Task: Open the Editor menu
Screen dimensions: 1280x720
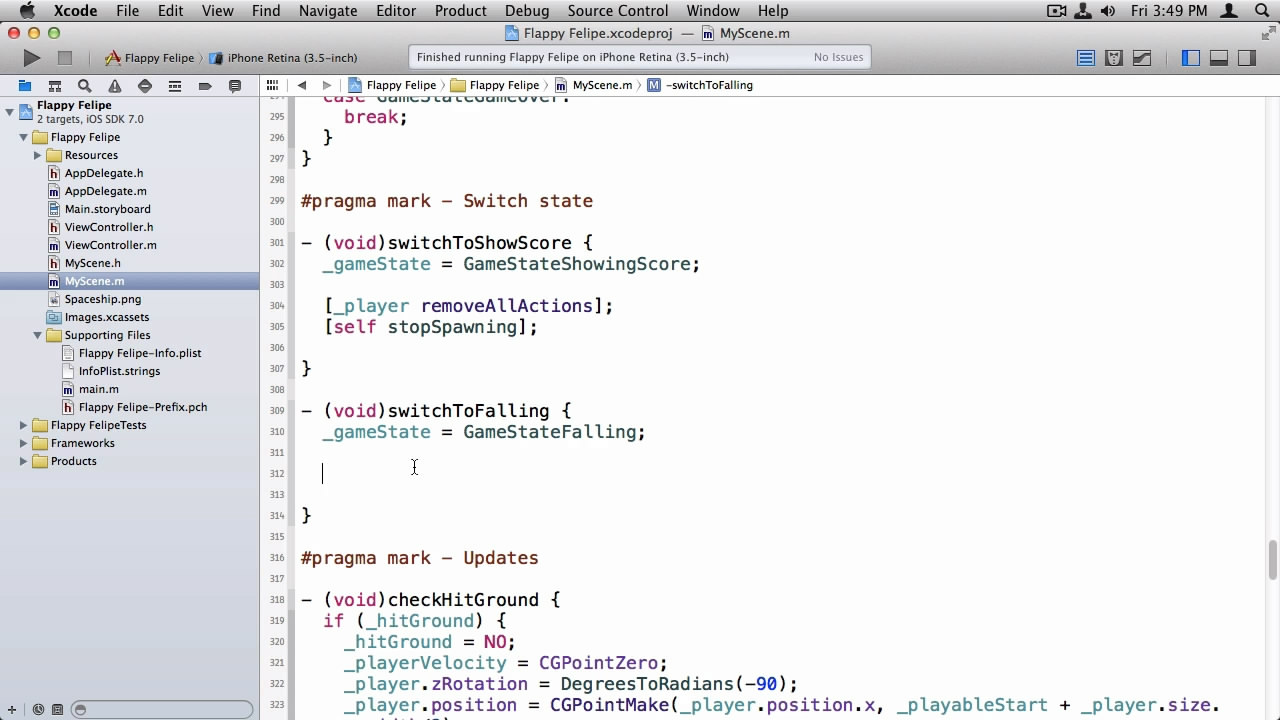Action: click(x=396, y=11)
